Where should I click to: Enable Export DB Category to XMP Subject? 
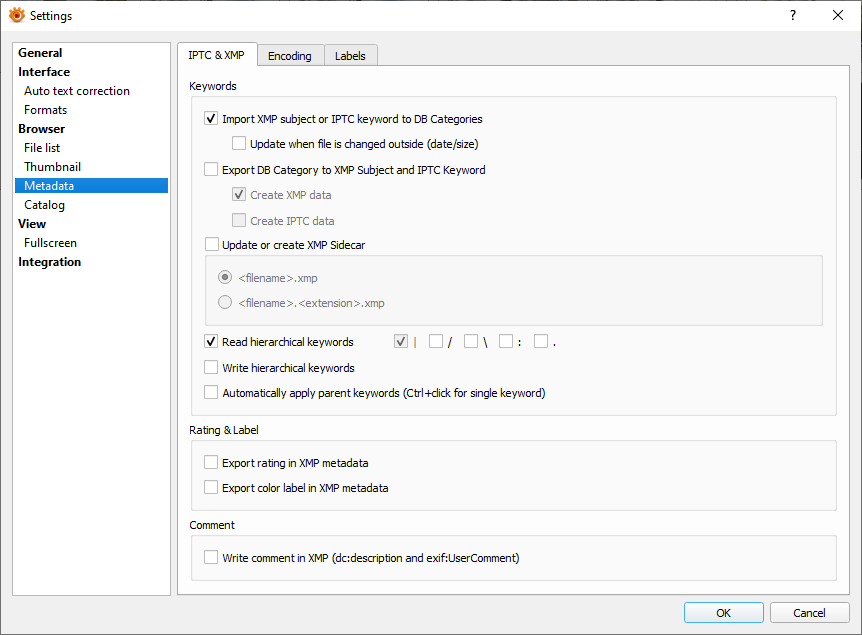click(211, 170)
